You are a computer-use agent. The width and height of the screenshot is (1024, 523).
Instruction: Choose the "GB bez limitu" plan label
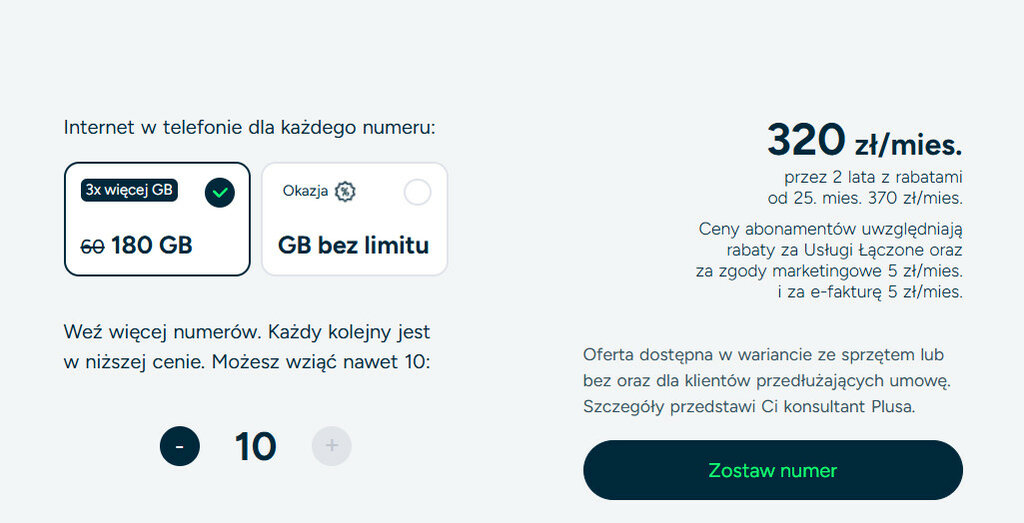(353, 245)
